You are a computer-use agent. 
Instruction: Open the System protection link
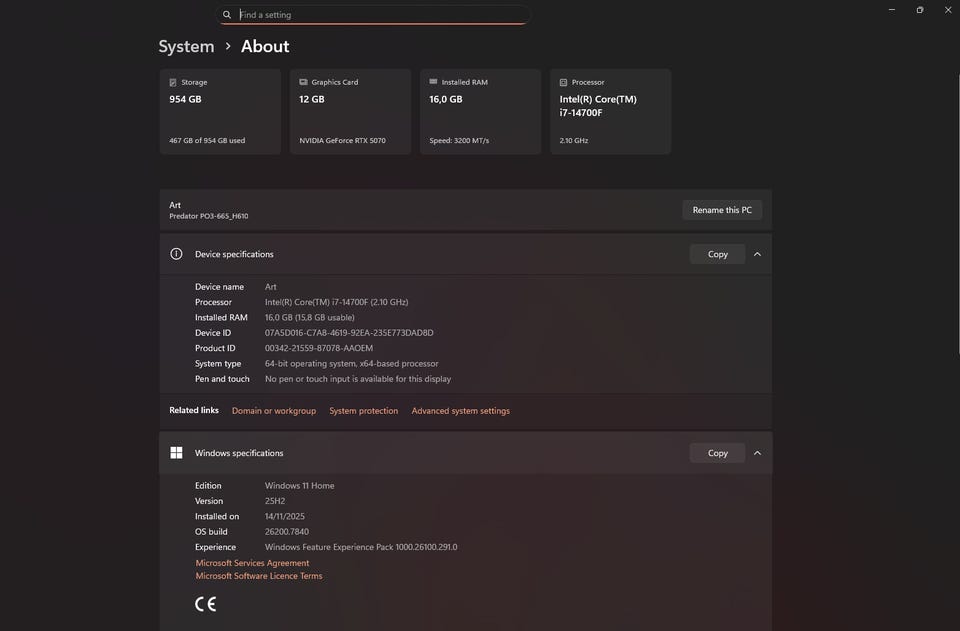click(363, 411)
